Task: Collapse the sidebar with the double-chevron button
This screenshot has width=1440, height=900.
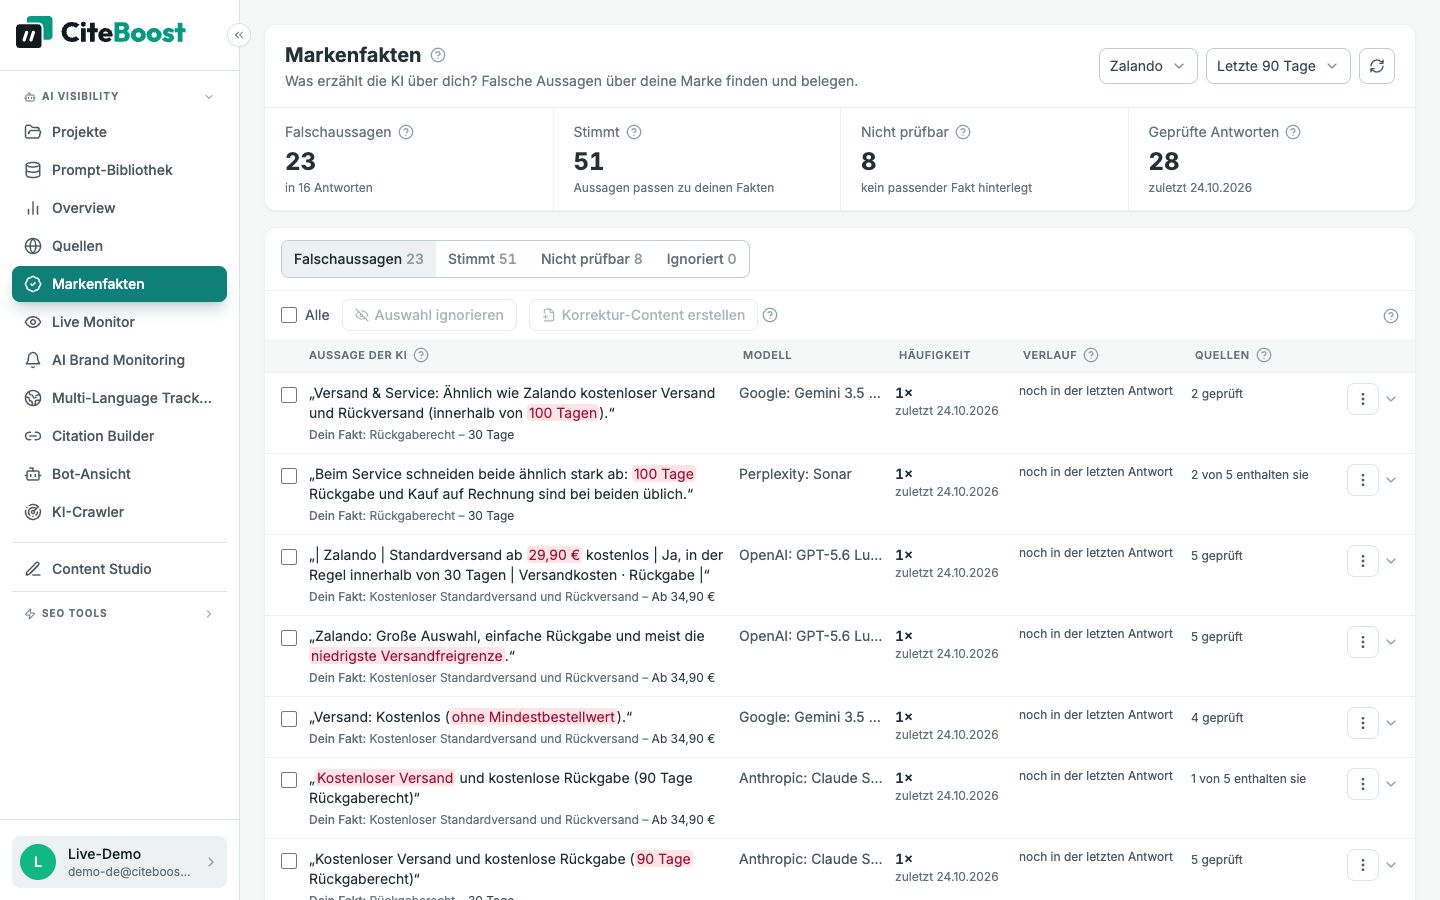Action: 239,35
